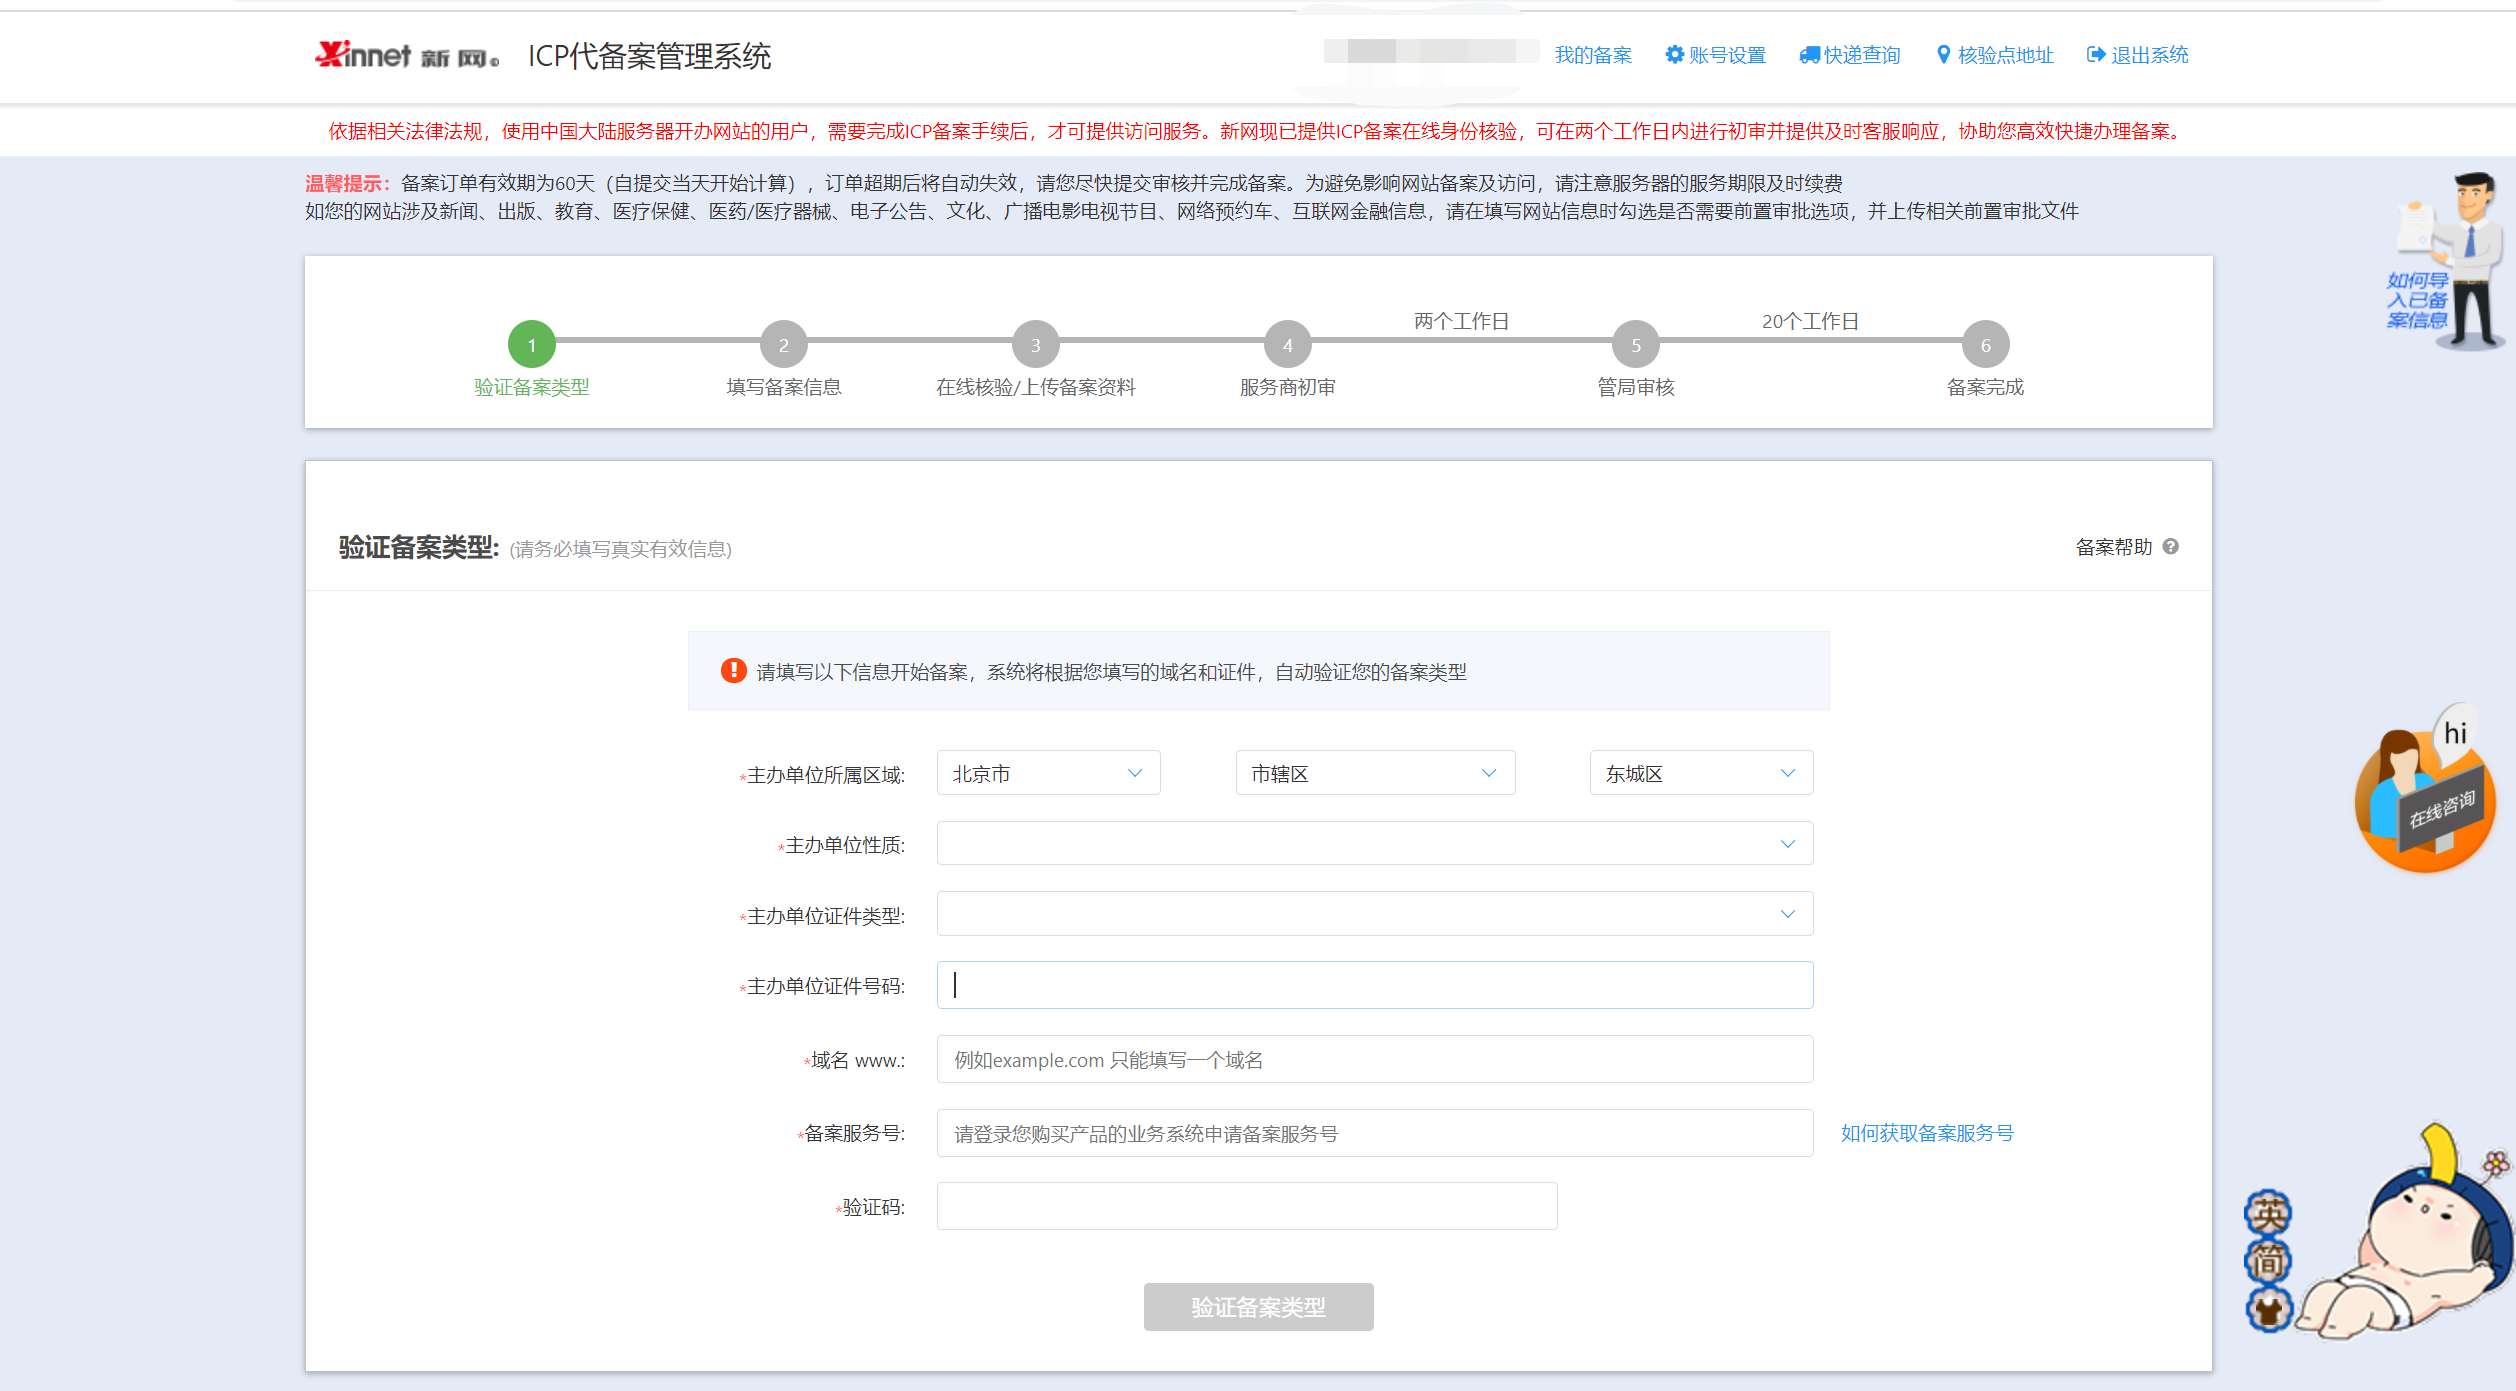The width and height of the screenshot is (2516, 1391).
Task: Expand the 北京市 province dropdown
Action: (1048, 773)
